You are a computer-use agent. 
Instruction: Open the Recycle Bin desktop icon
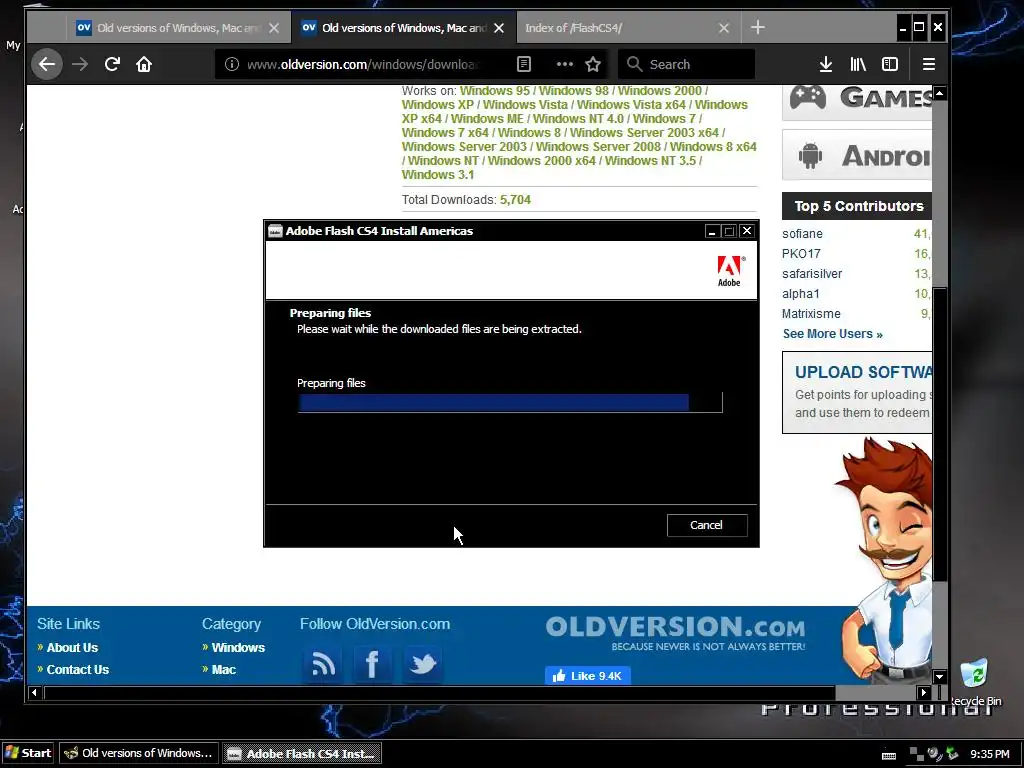[x=974, y=682]
